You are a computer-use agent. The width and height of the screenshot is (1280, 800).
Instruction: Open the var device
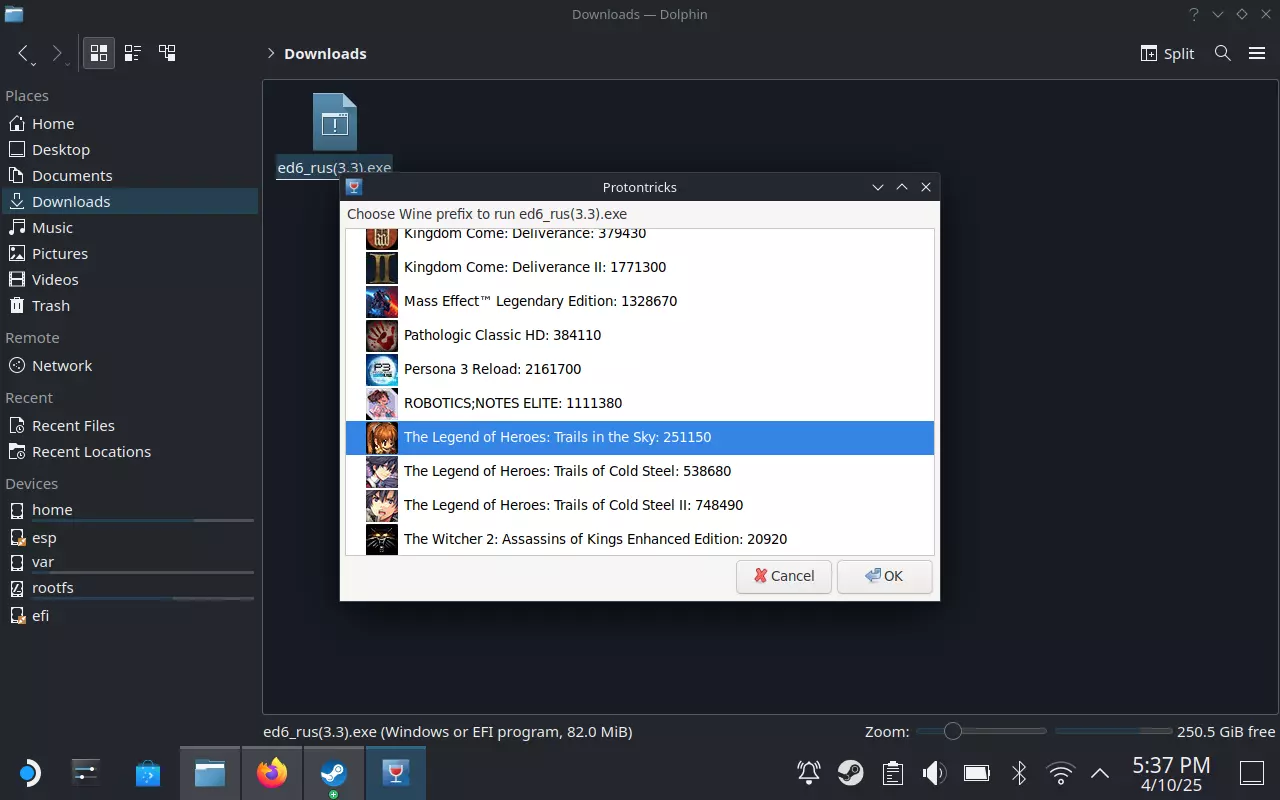130,562
